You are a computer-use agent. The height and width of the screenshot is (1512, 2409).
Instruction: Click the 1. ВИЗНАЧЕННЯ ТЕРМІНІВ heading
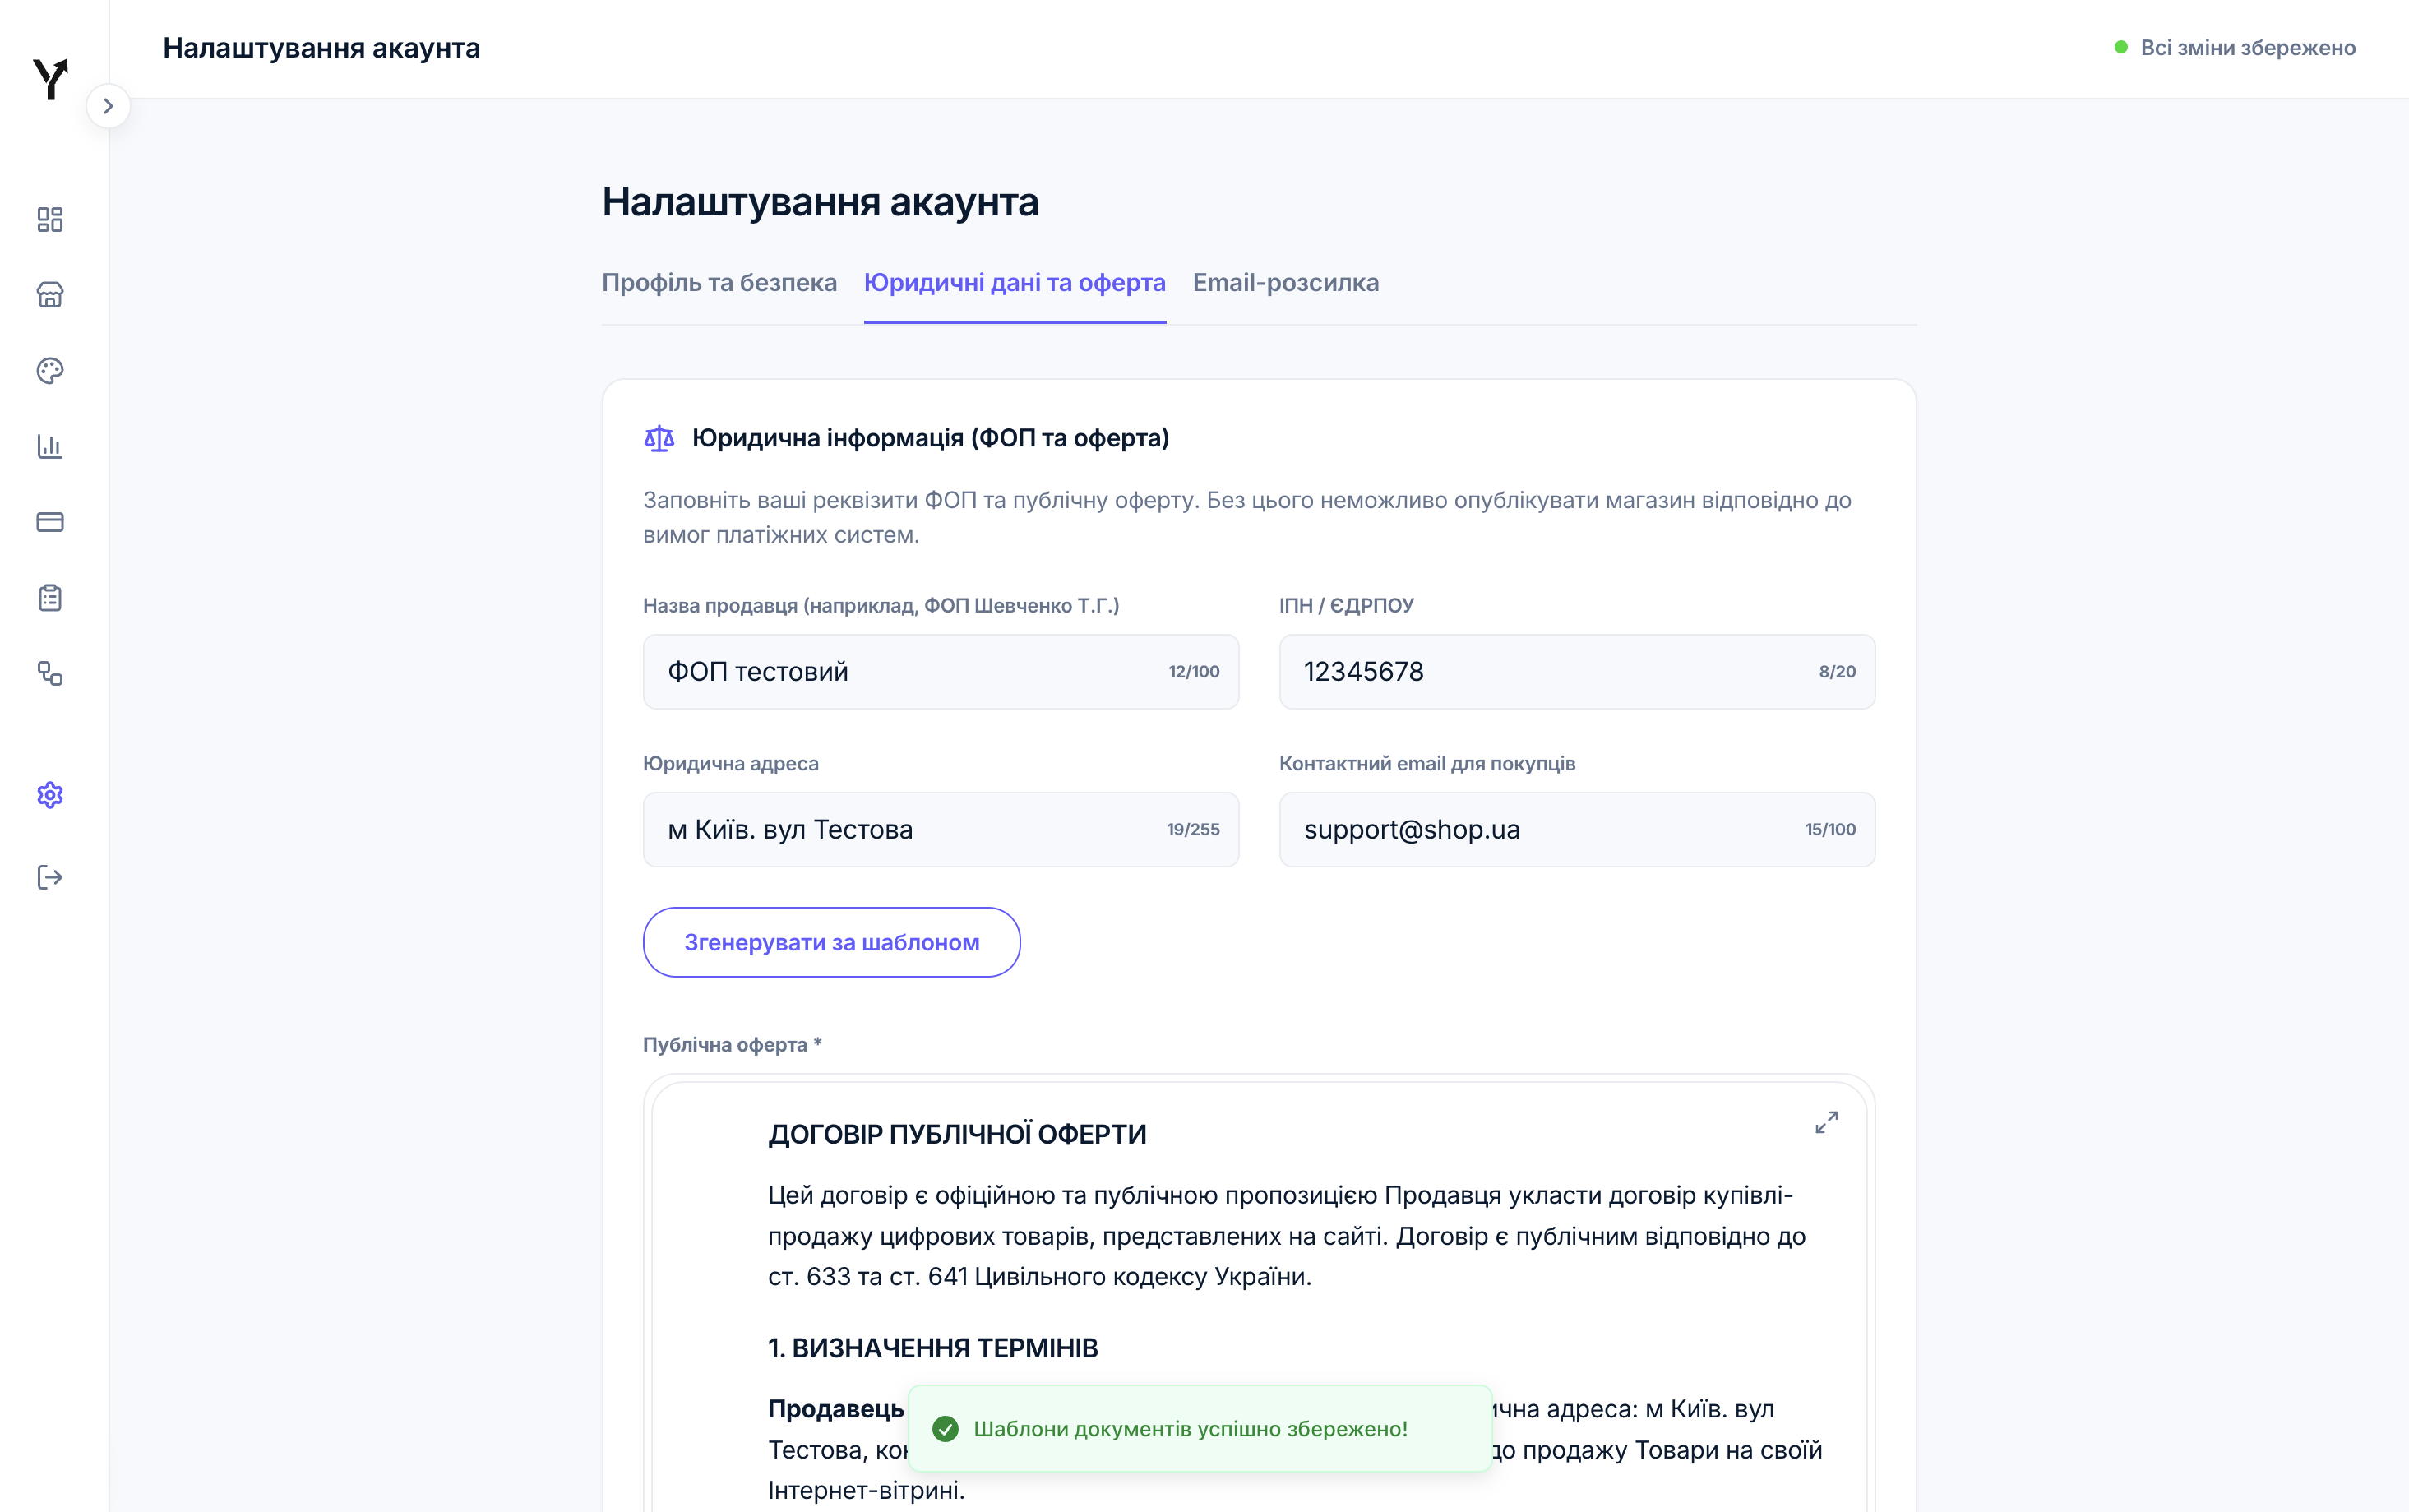coord(933,1348)
